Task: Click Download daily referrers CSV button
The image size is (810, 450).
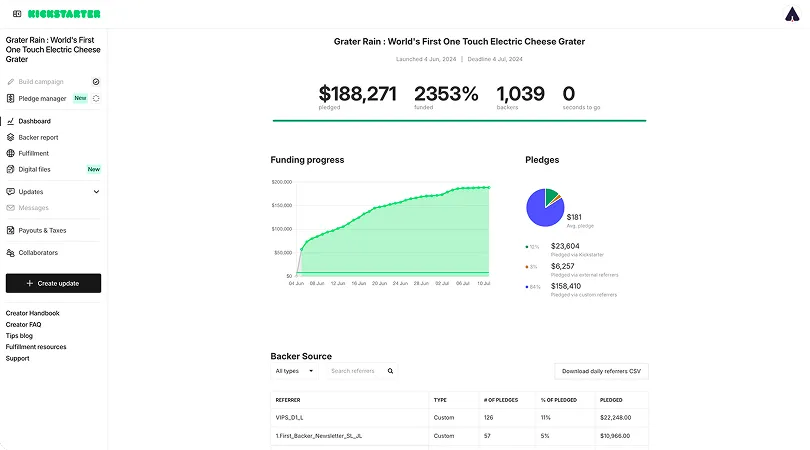Action: click(x=601, y=371)
